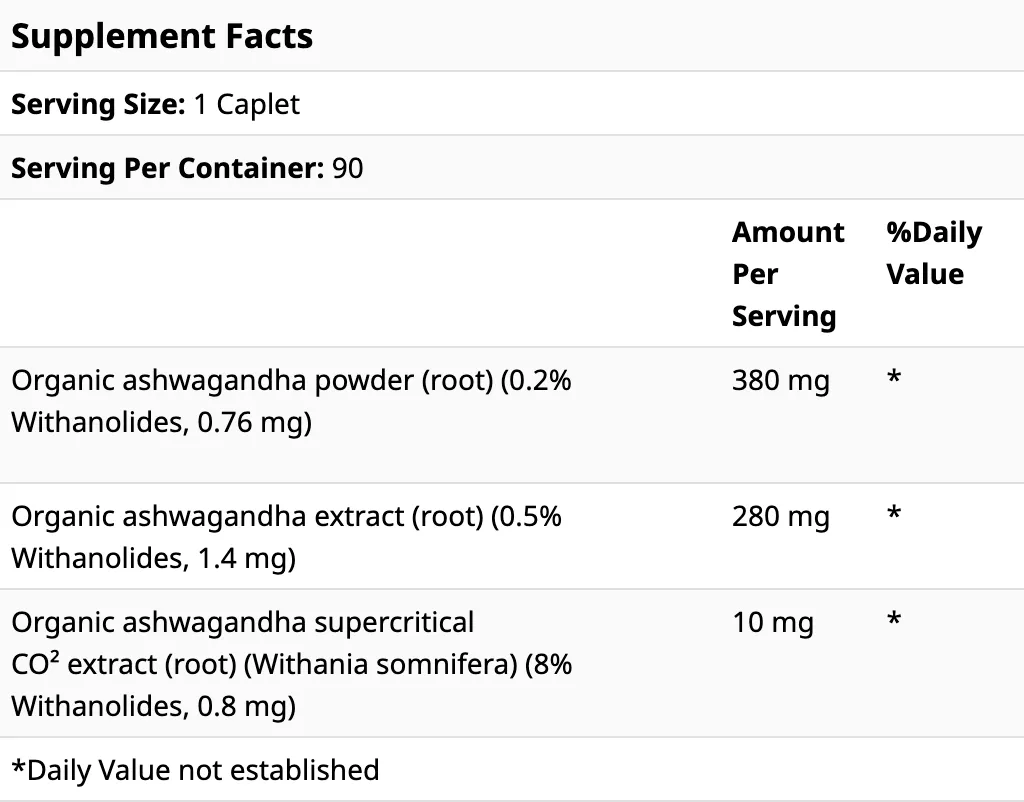Viewport: 1024px width, 802px height.
Task: Click the 90 servings value
Action: 347,168
